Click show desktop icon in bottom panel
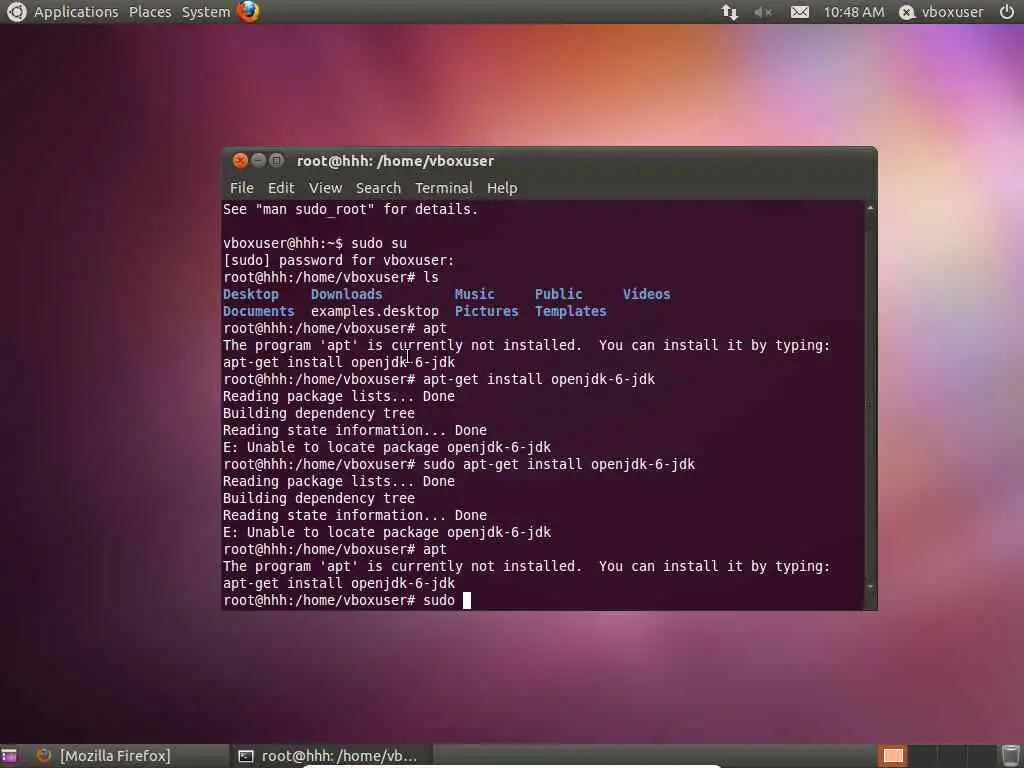 (9, 756)
